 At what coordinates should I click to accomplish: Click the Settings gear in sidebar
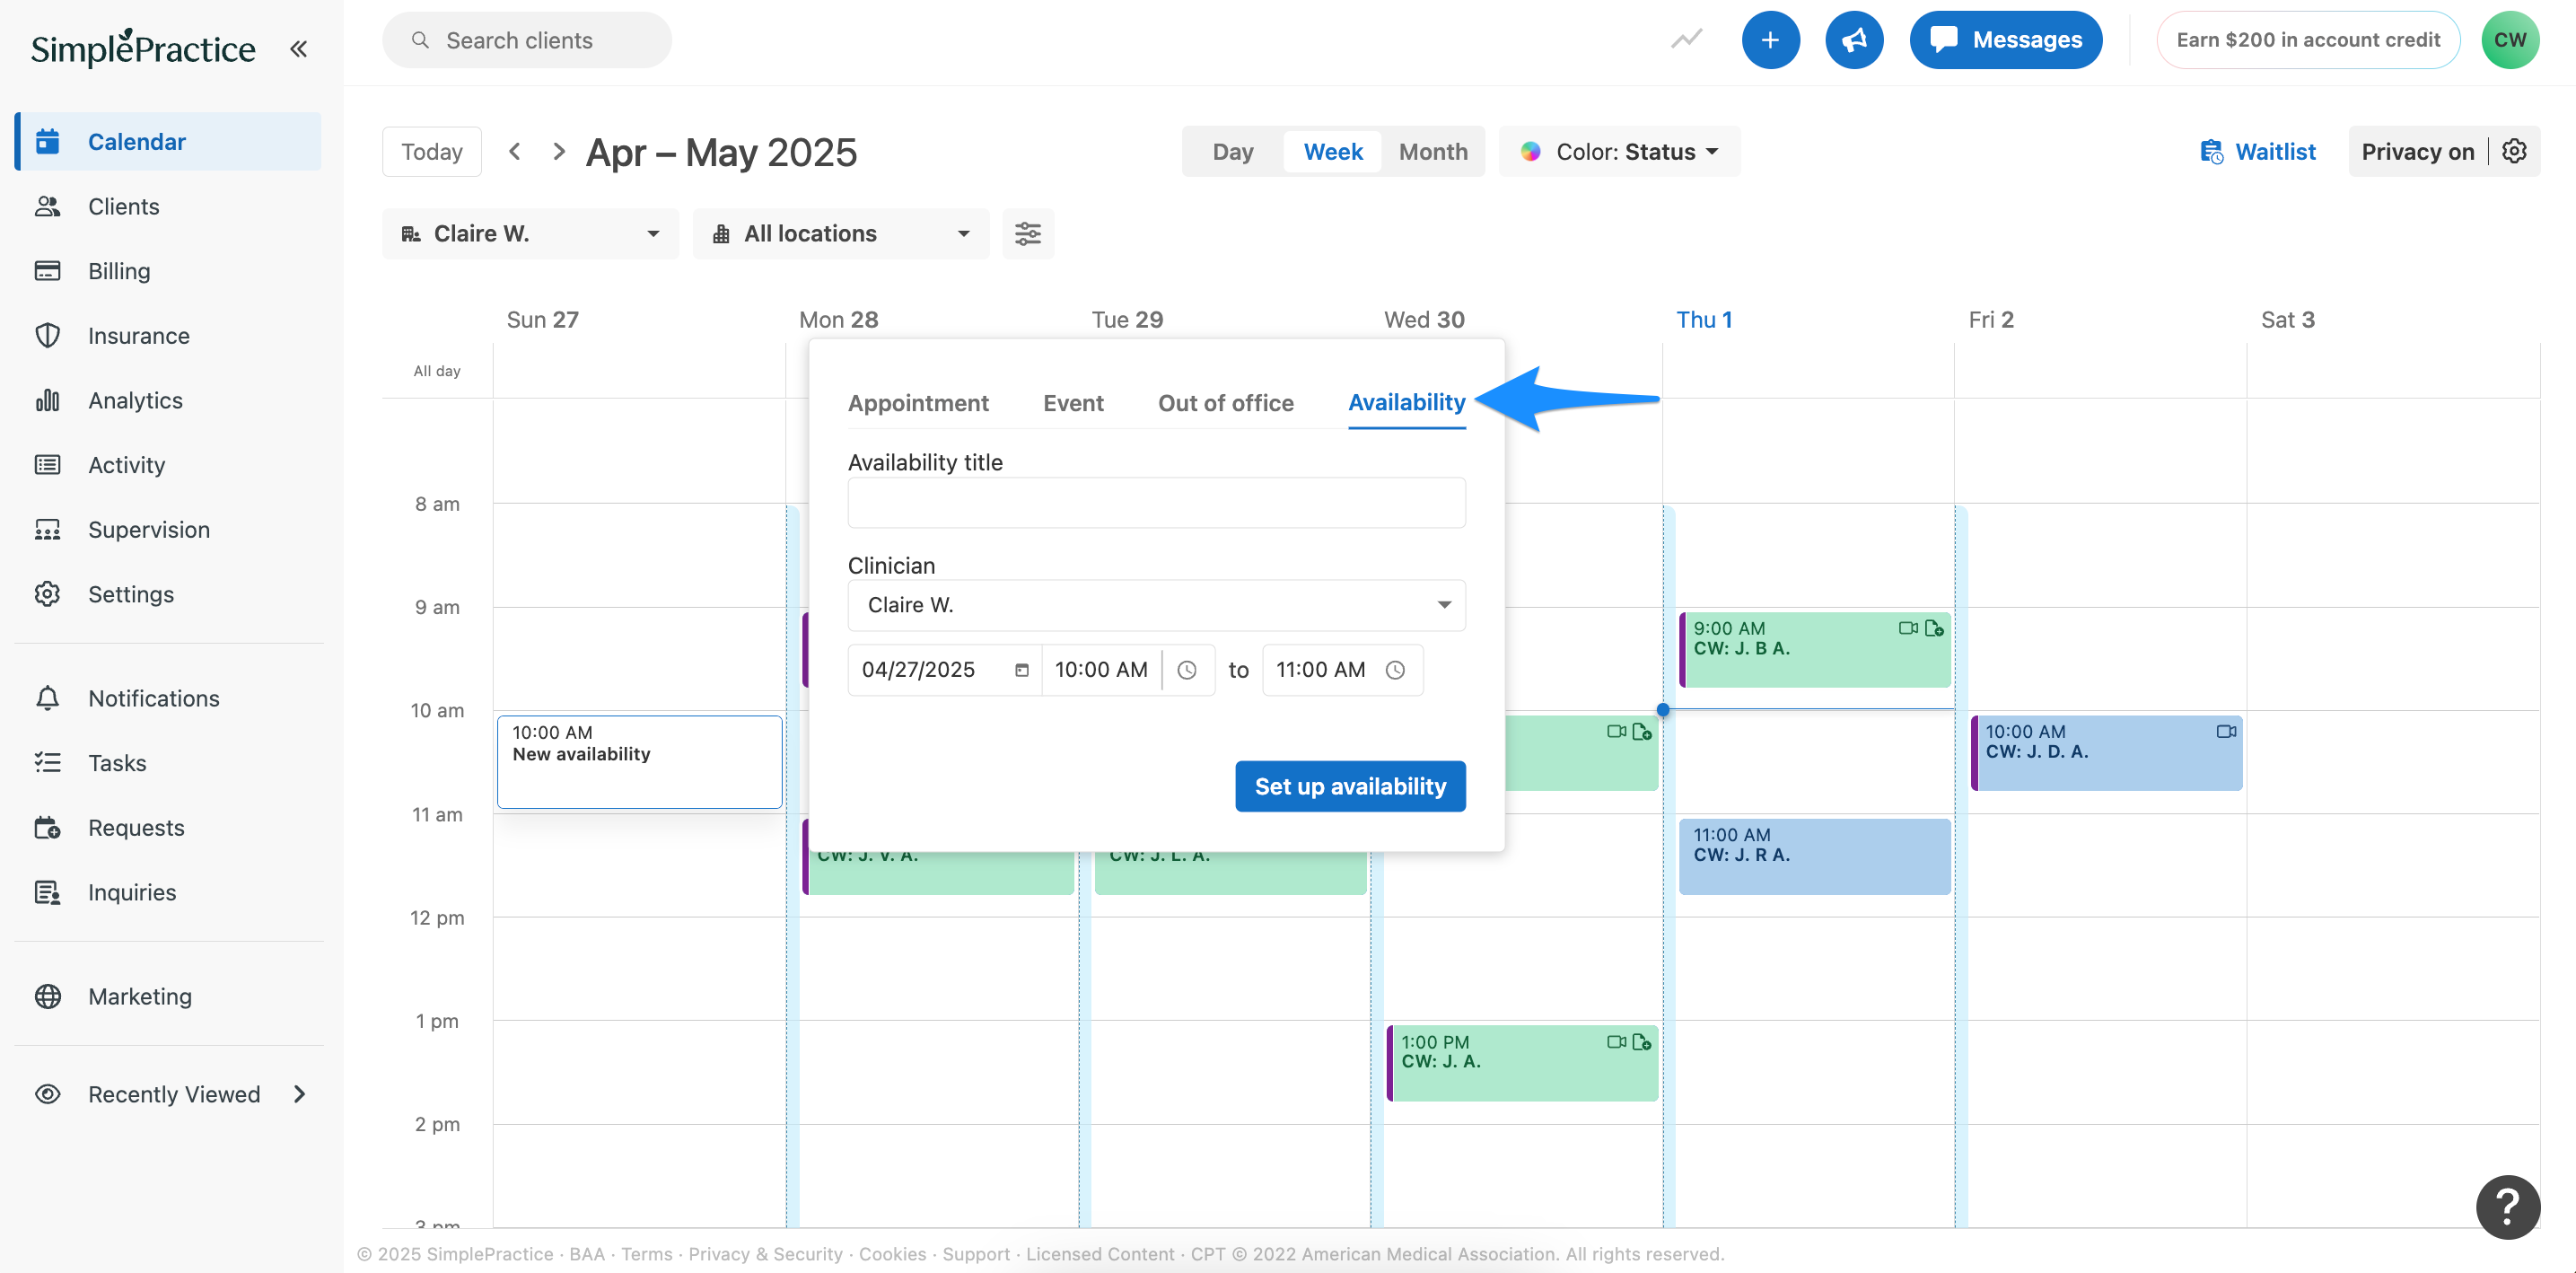point(47,594)
